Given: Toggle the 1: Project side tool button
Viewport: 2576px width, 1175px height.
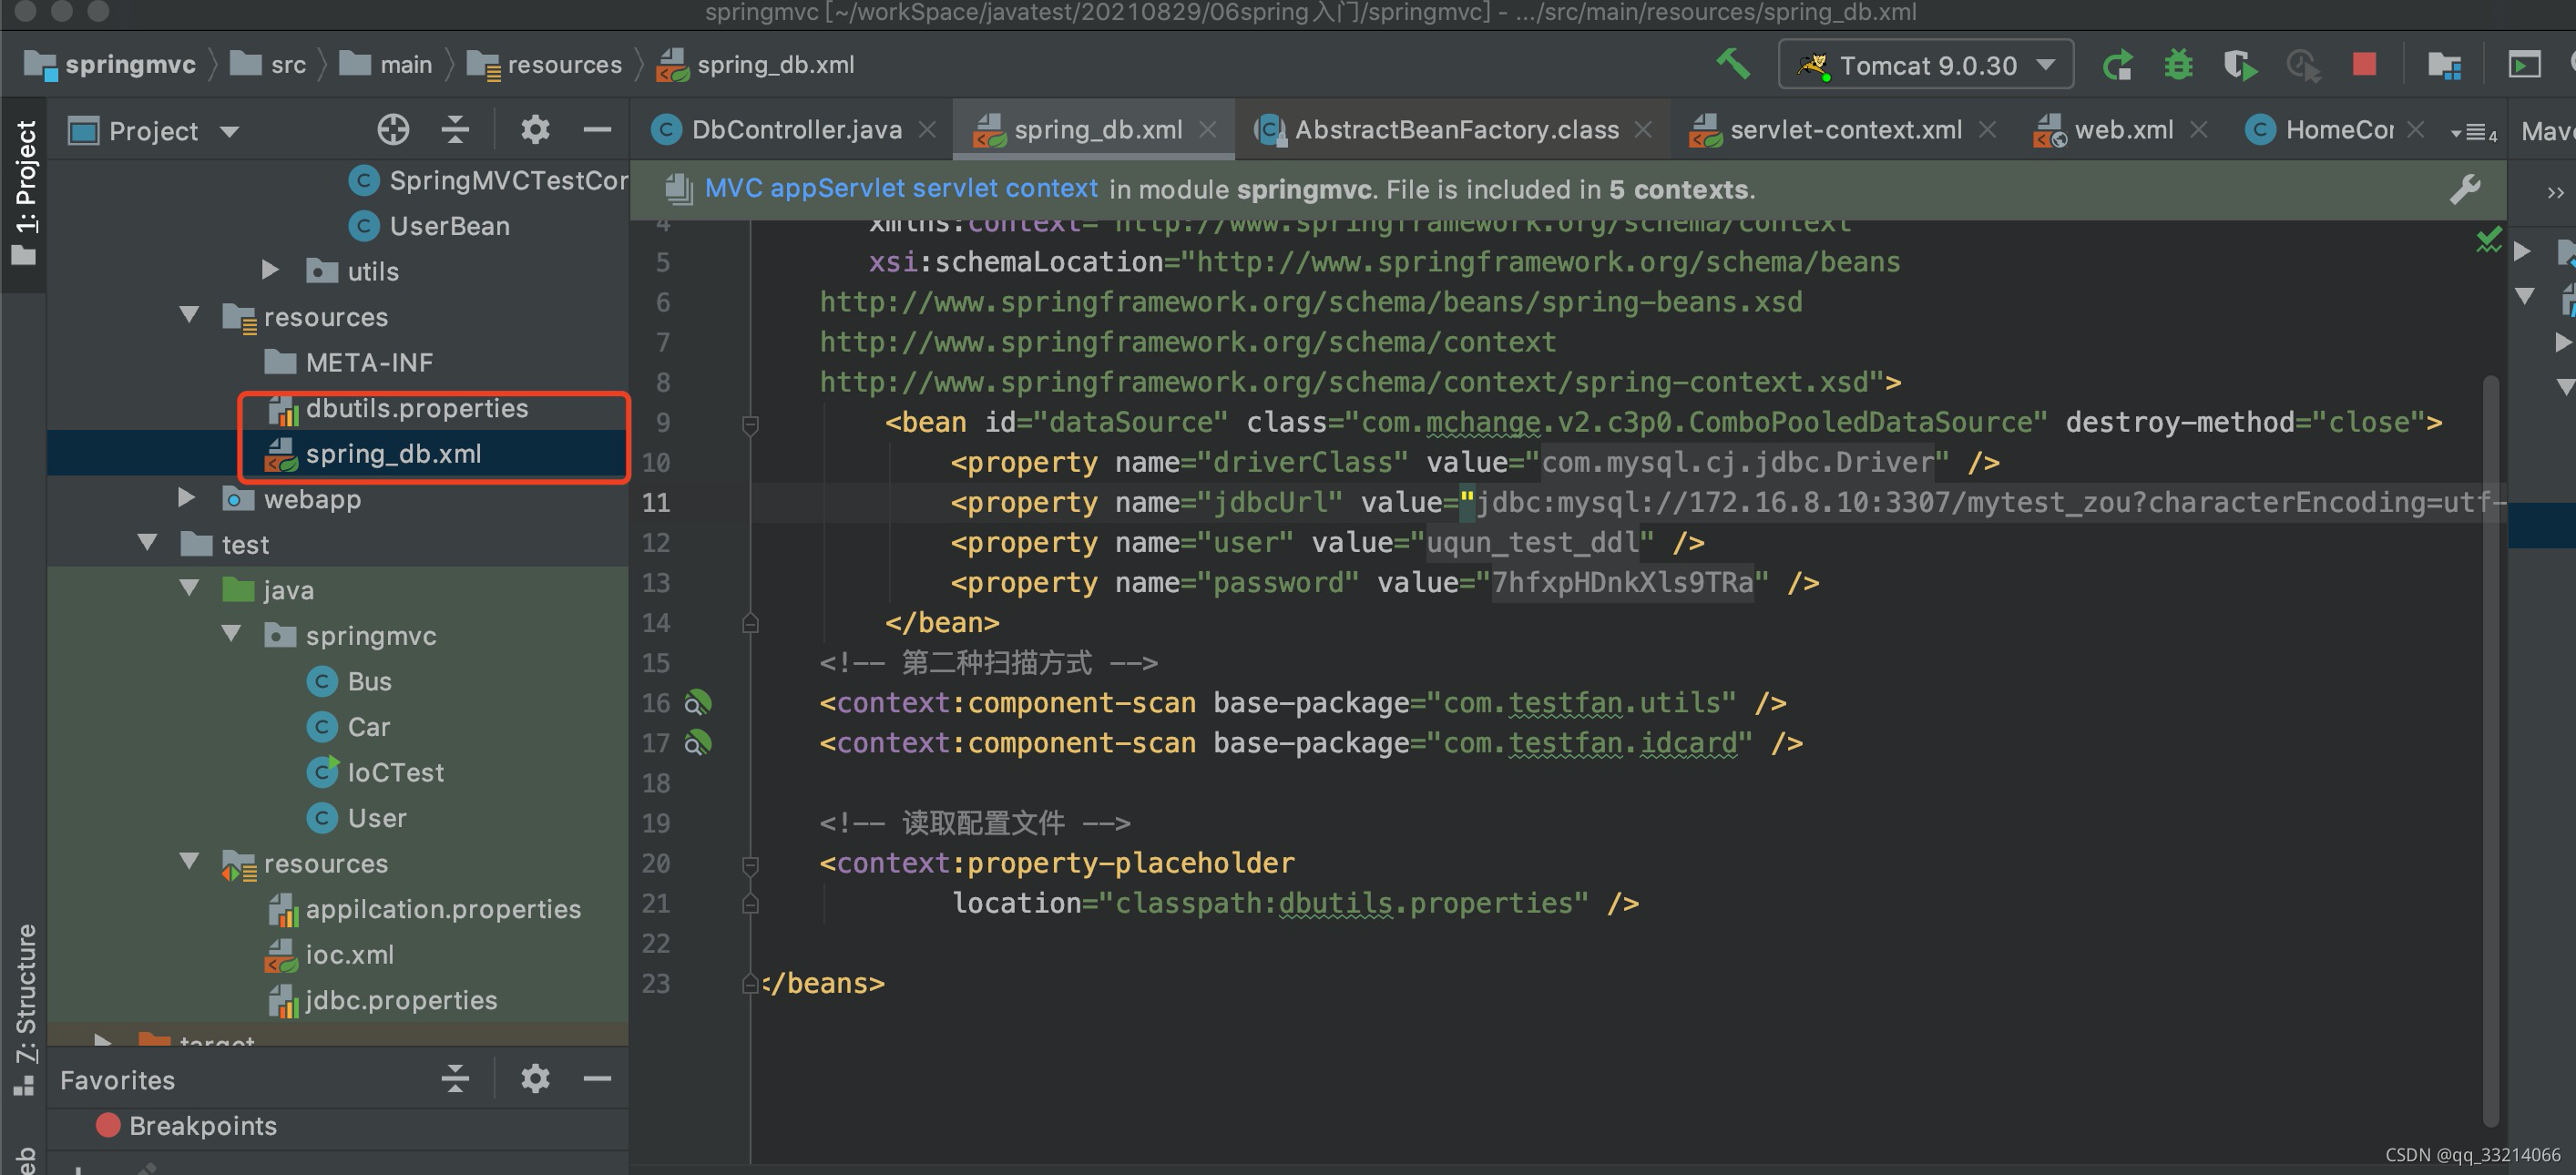Looking at the screenshot, I should click(24, 192).
